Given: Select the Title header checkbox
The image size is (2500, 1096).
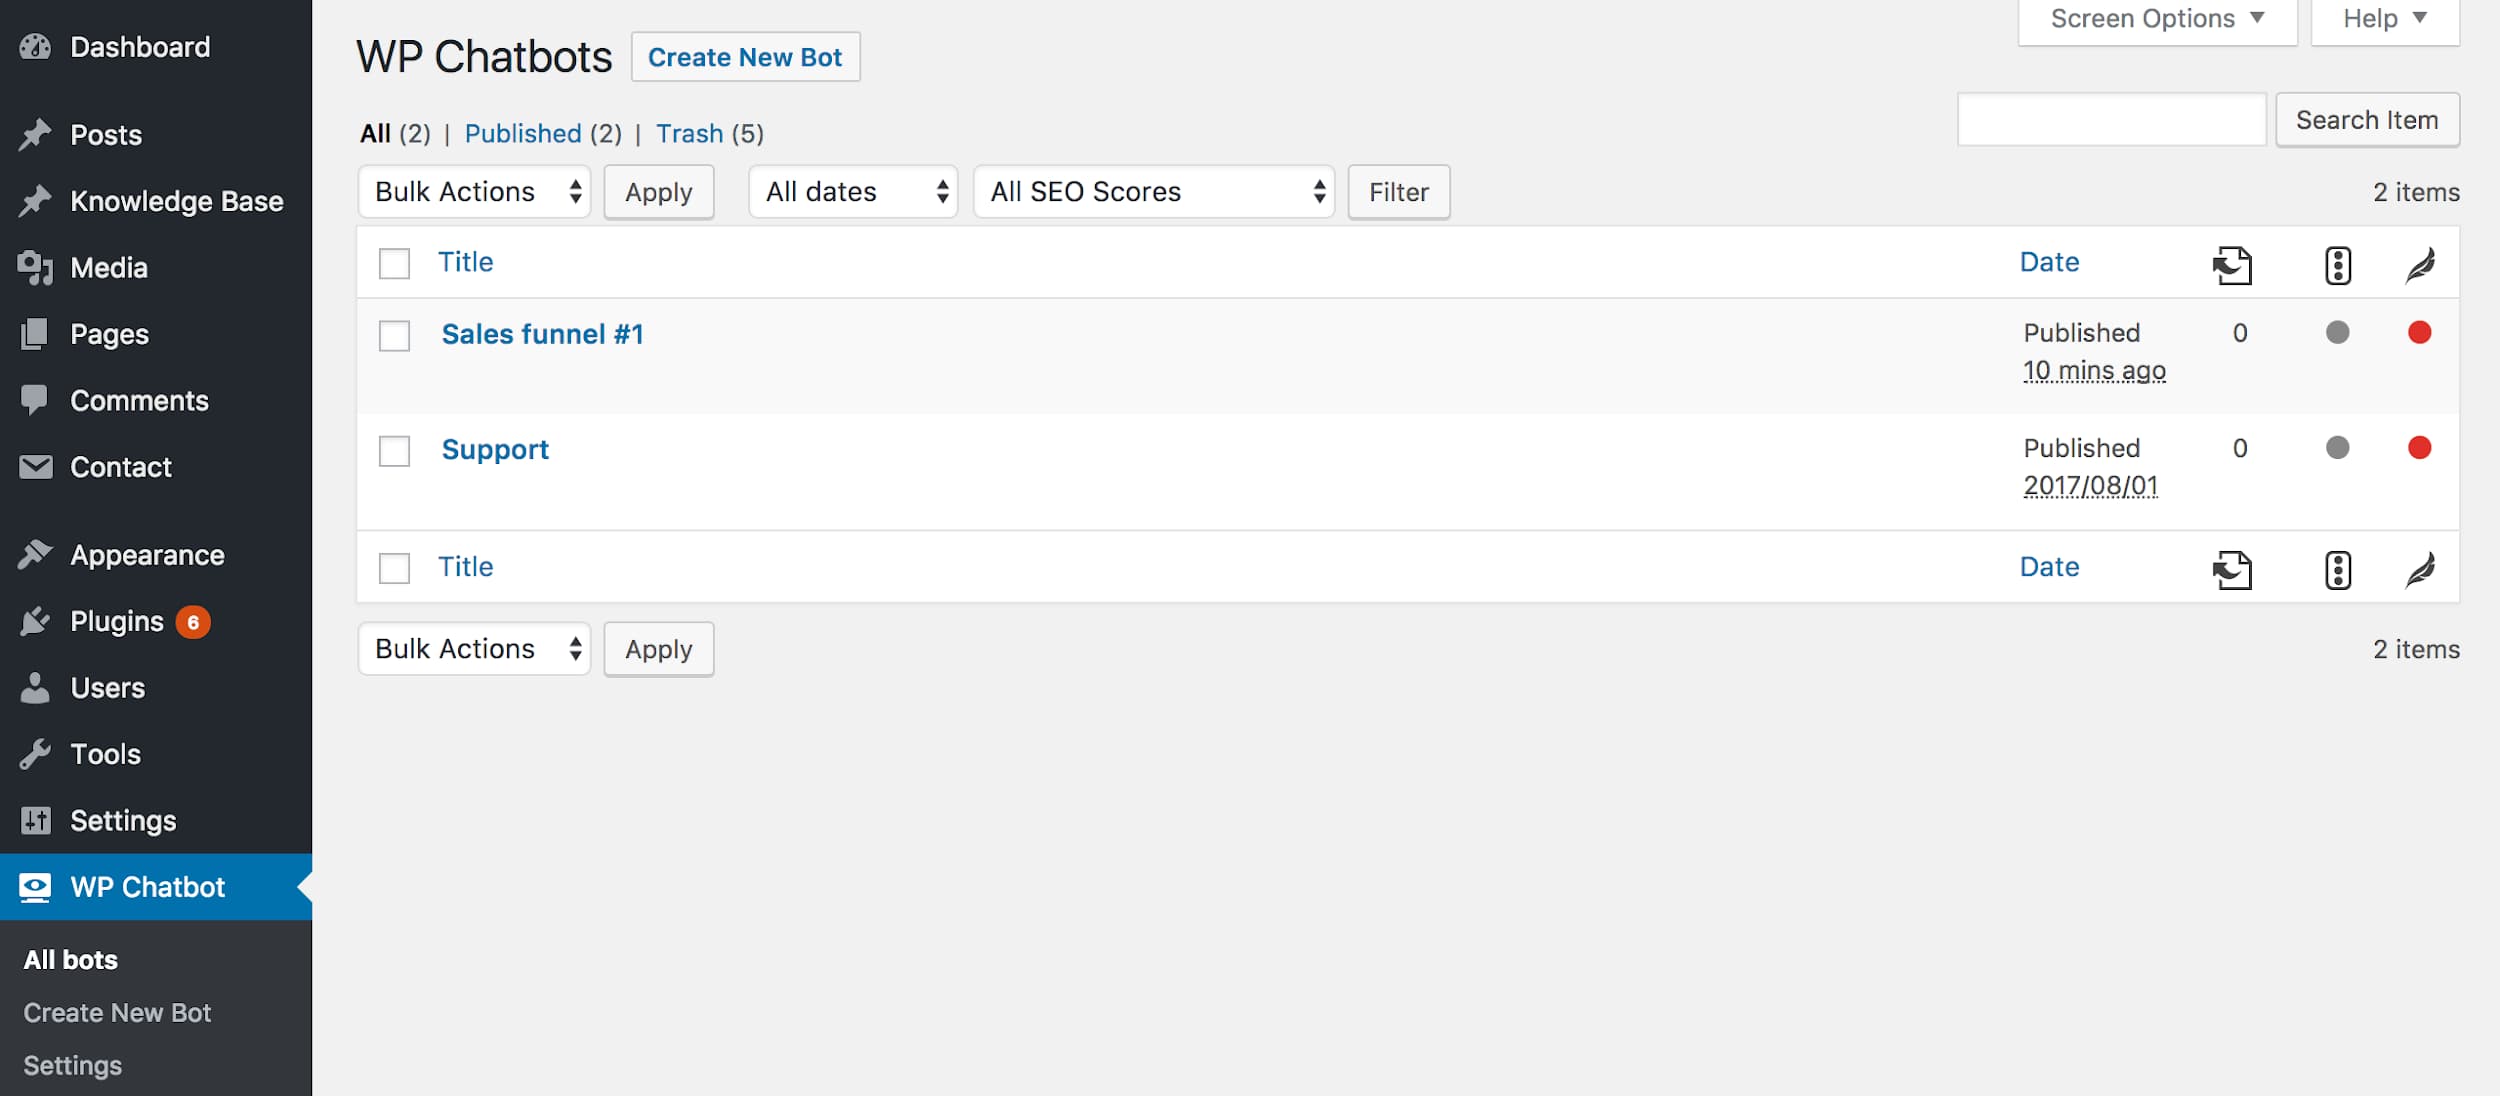Looking at the screenshot, I should (394, 262).
